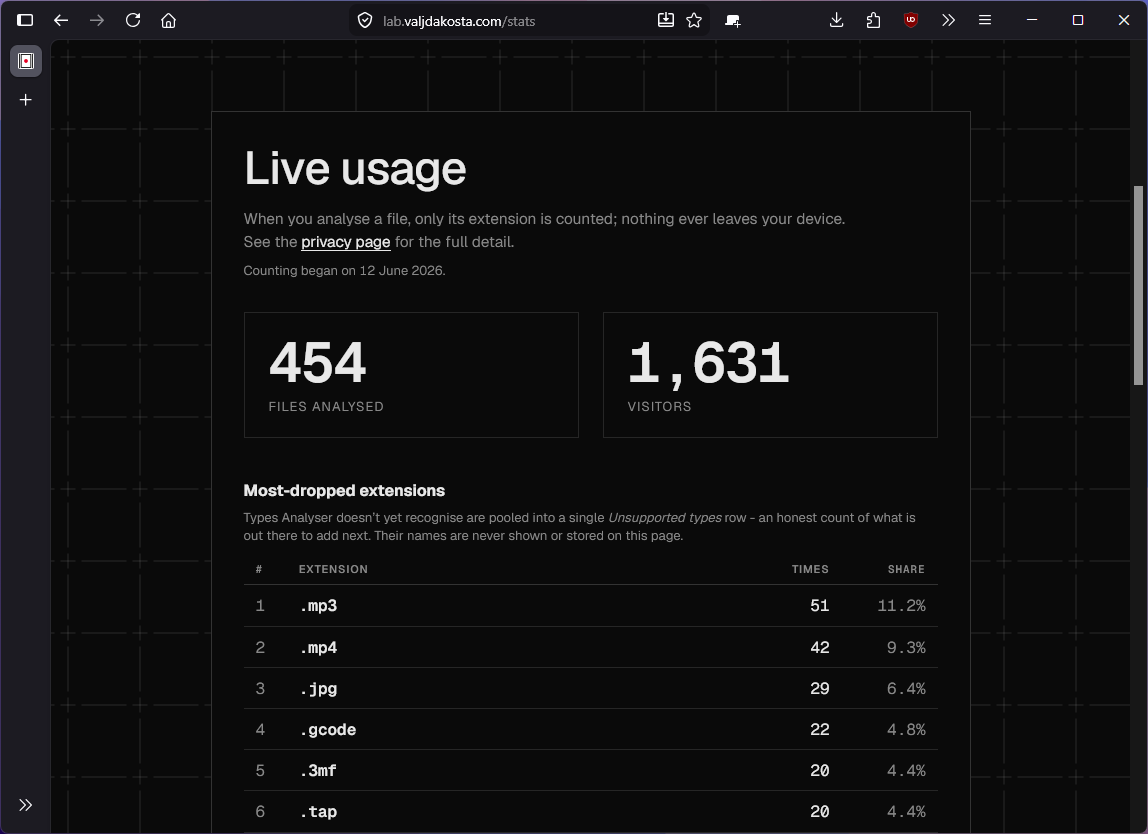Screen dimensions: 1148x834
Task: Click the Live usage heading
Action: 355,168
